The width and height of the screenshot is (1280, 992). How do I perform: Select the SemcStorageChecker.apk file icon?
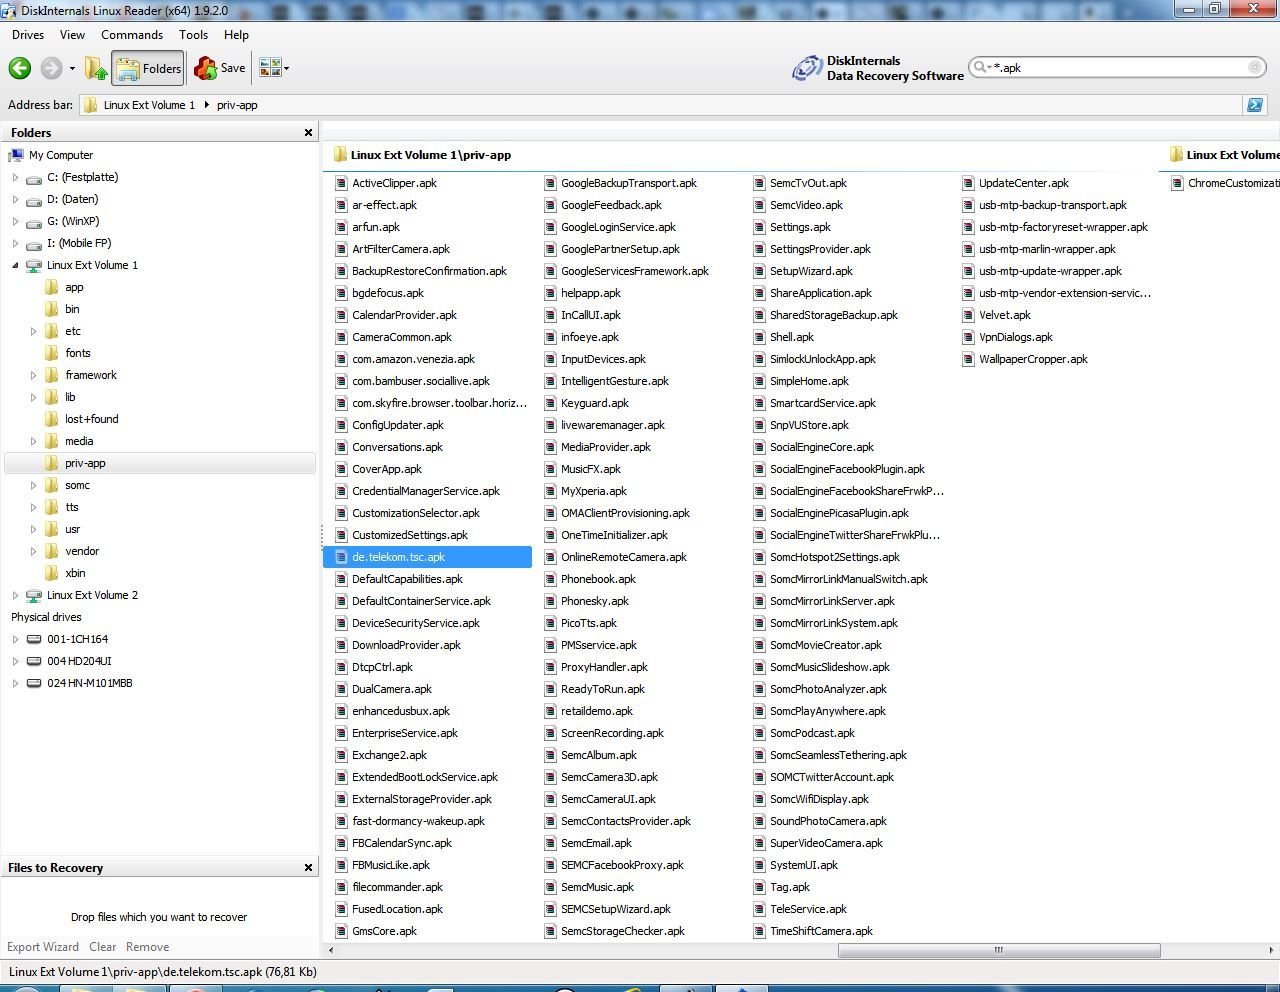pos(550,931)
